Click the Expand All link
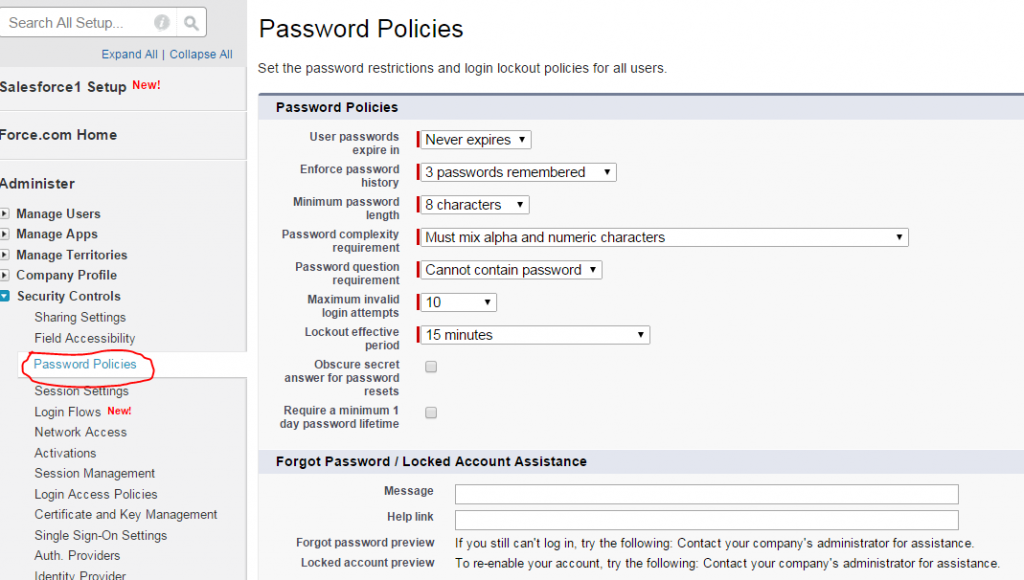The height and width of the screenshot is (580, 1024). pyautogui.click(x=129, y=54)
